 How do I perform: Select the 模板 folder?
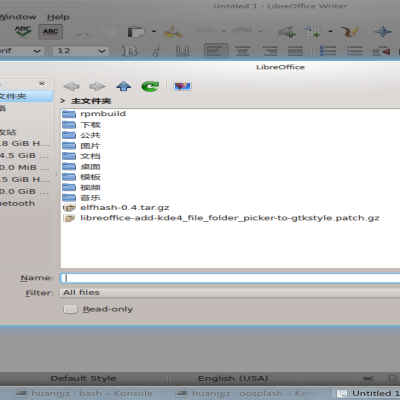click(81, 177)
